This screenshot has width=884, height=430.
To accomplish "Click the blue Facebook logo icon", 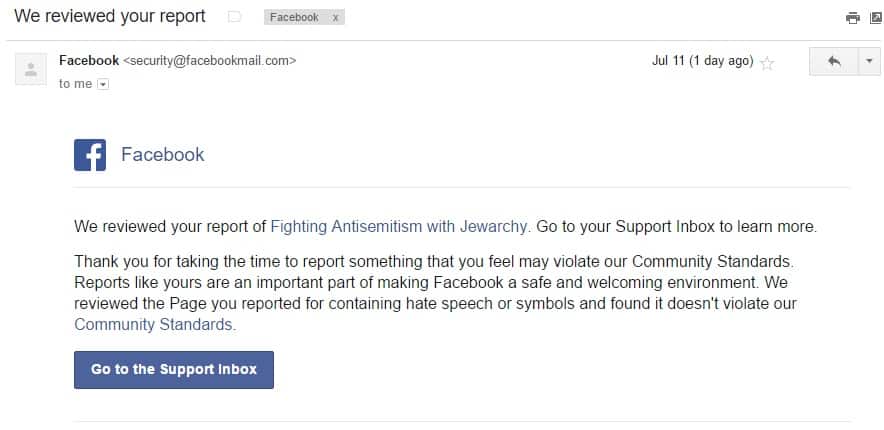I will pos(90,155).
